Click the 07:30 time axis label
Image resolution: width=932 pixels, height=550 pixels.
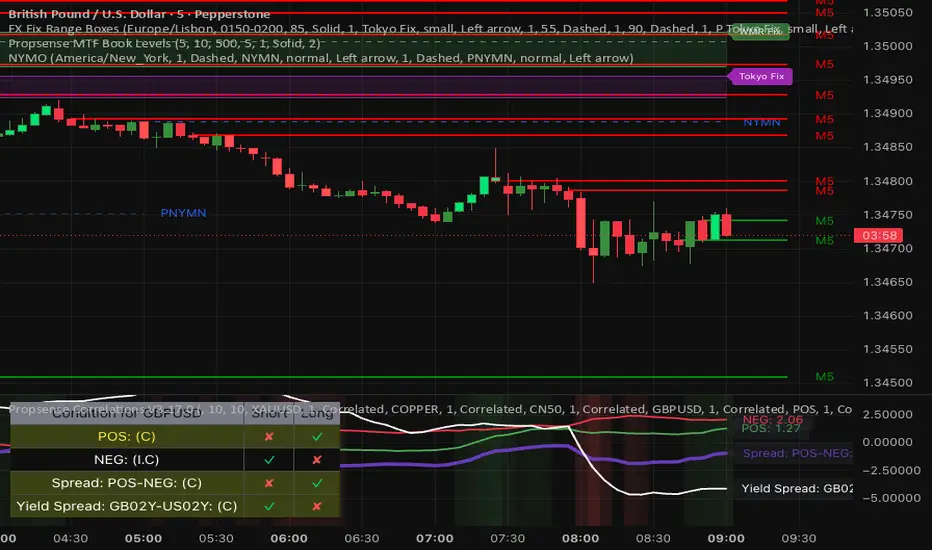click(x=508, y=539)
